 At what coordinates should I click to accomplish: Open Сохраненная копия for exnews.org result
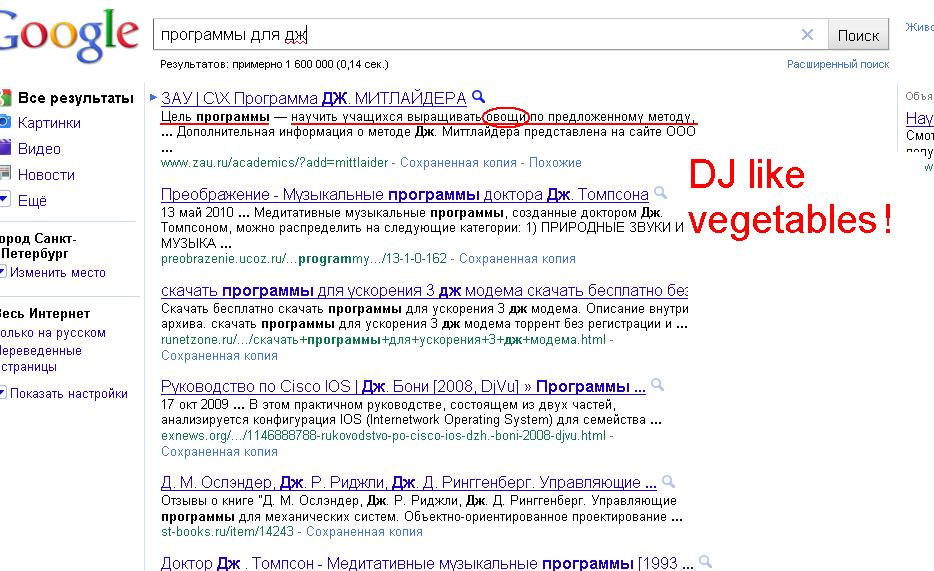[x=219, y=452]
